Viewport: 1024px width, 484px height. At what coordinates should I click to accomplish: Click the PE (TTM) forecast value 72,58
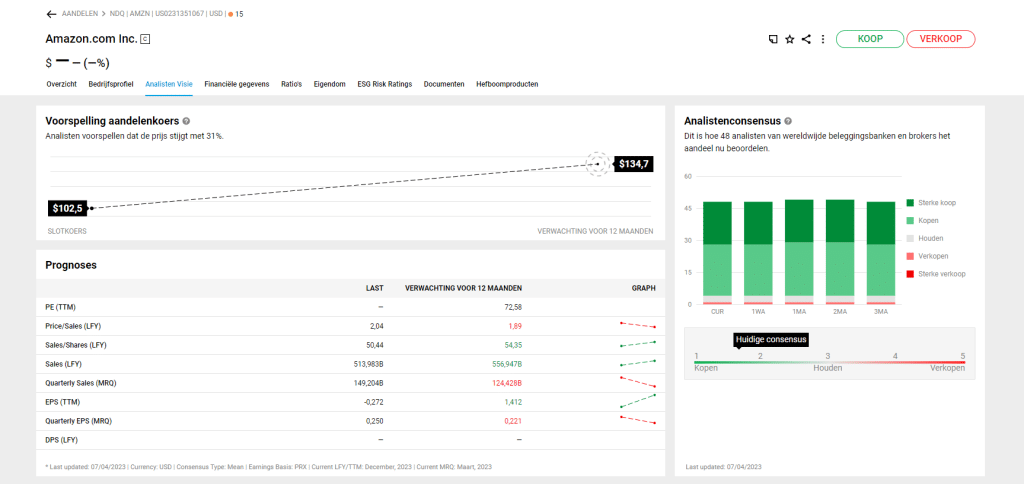(x=513, y=307)
